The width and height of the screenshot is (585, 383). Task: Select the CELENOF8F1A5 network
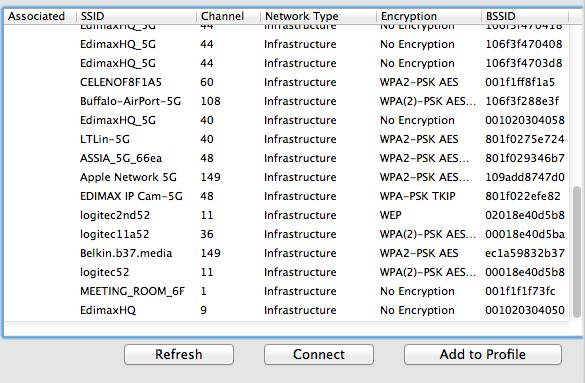coord(287,82)
